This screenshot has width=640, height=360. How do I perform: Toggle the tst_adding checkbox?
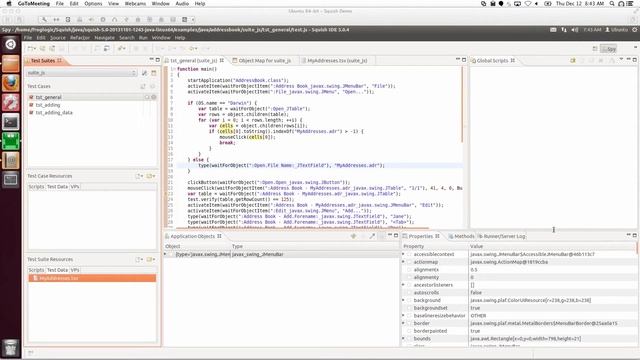coord(31,105)
